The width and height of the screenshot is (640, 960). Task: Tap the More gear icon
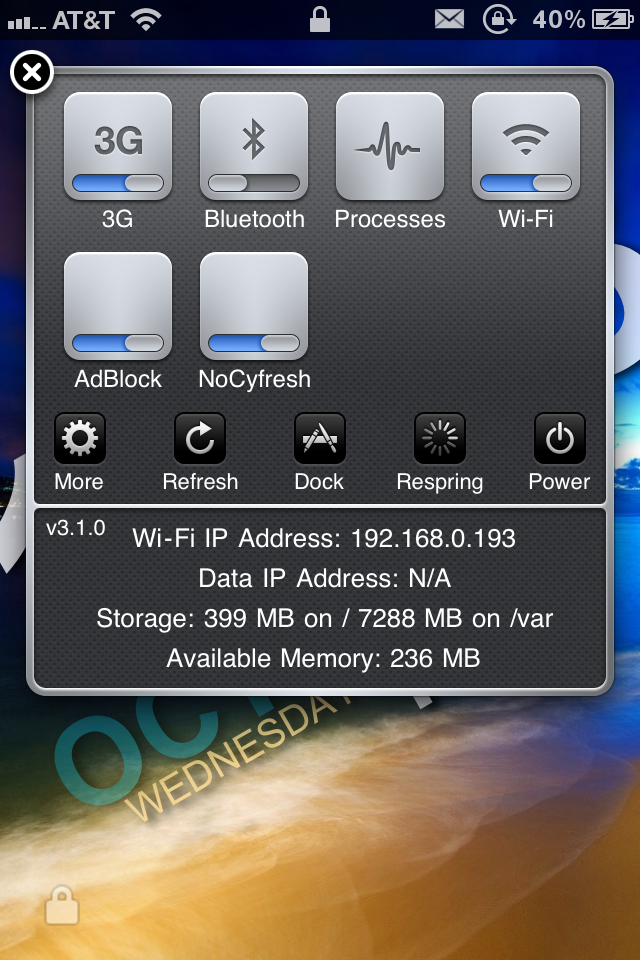[79, 438]
